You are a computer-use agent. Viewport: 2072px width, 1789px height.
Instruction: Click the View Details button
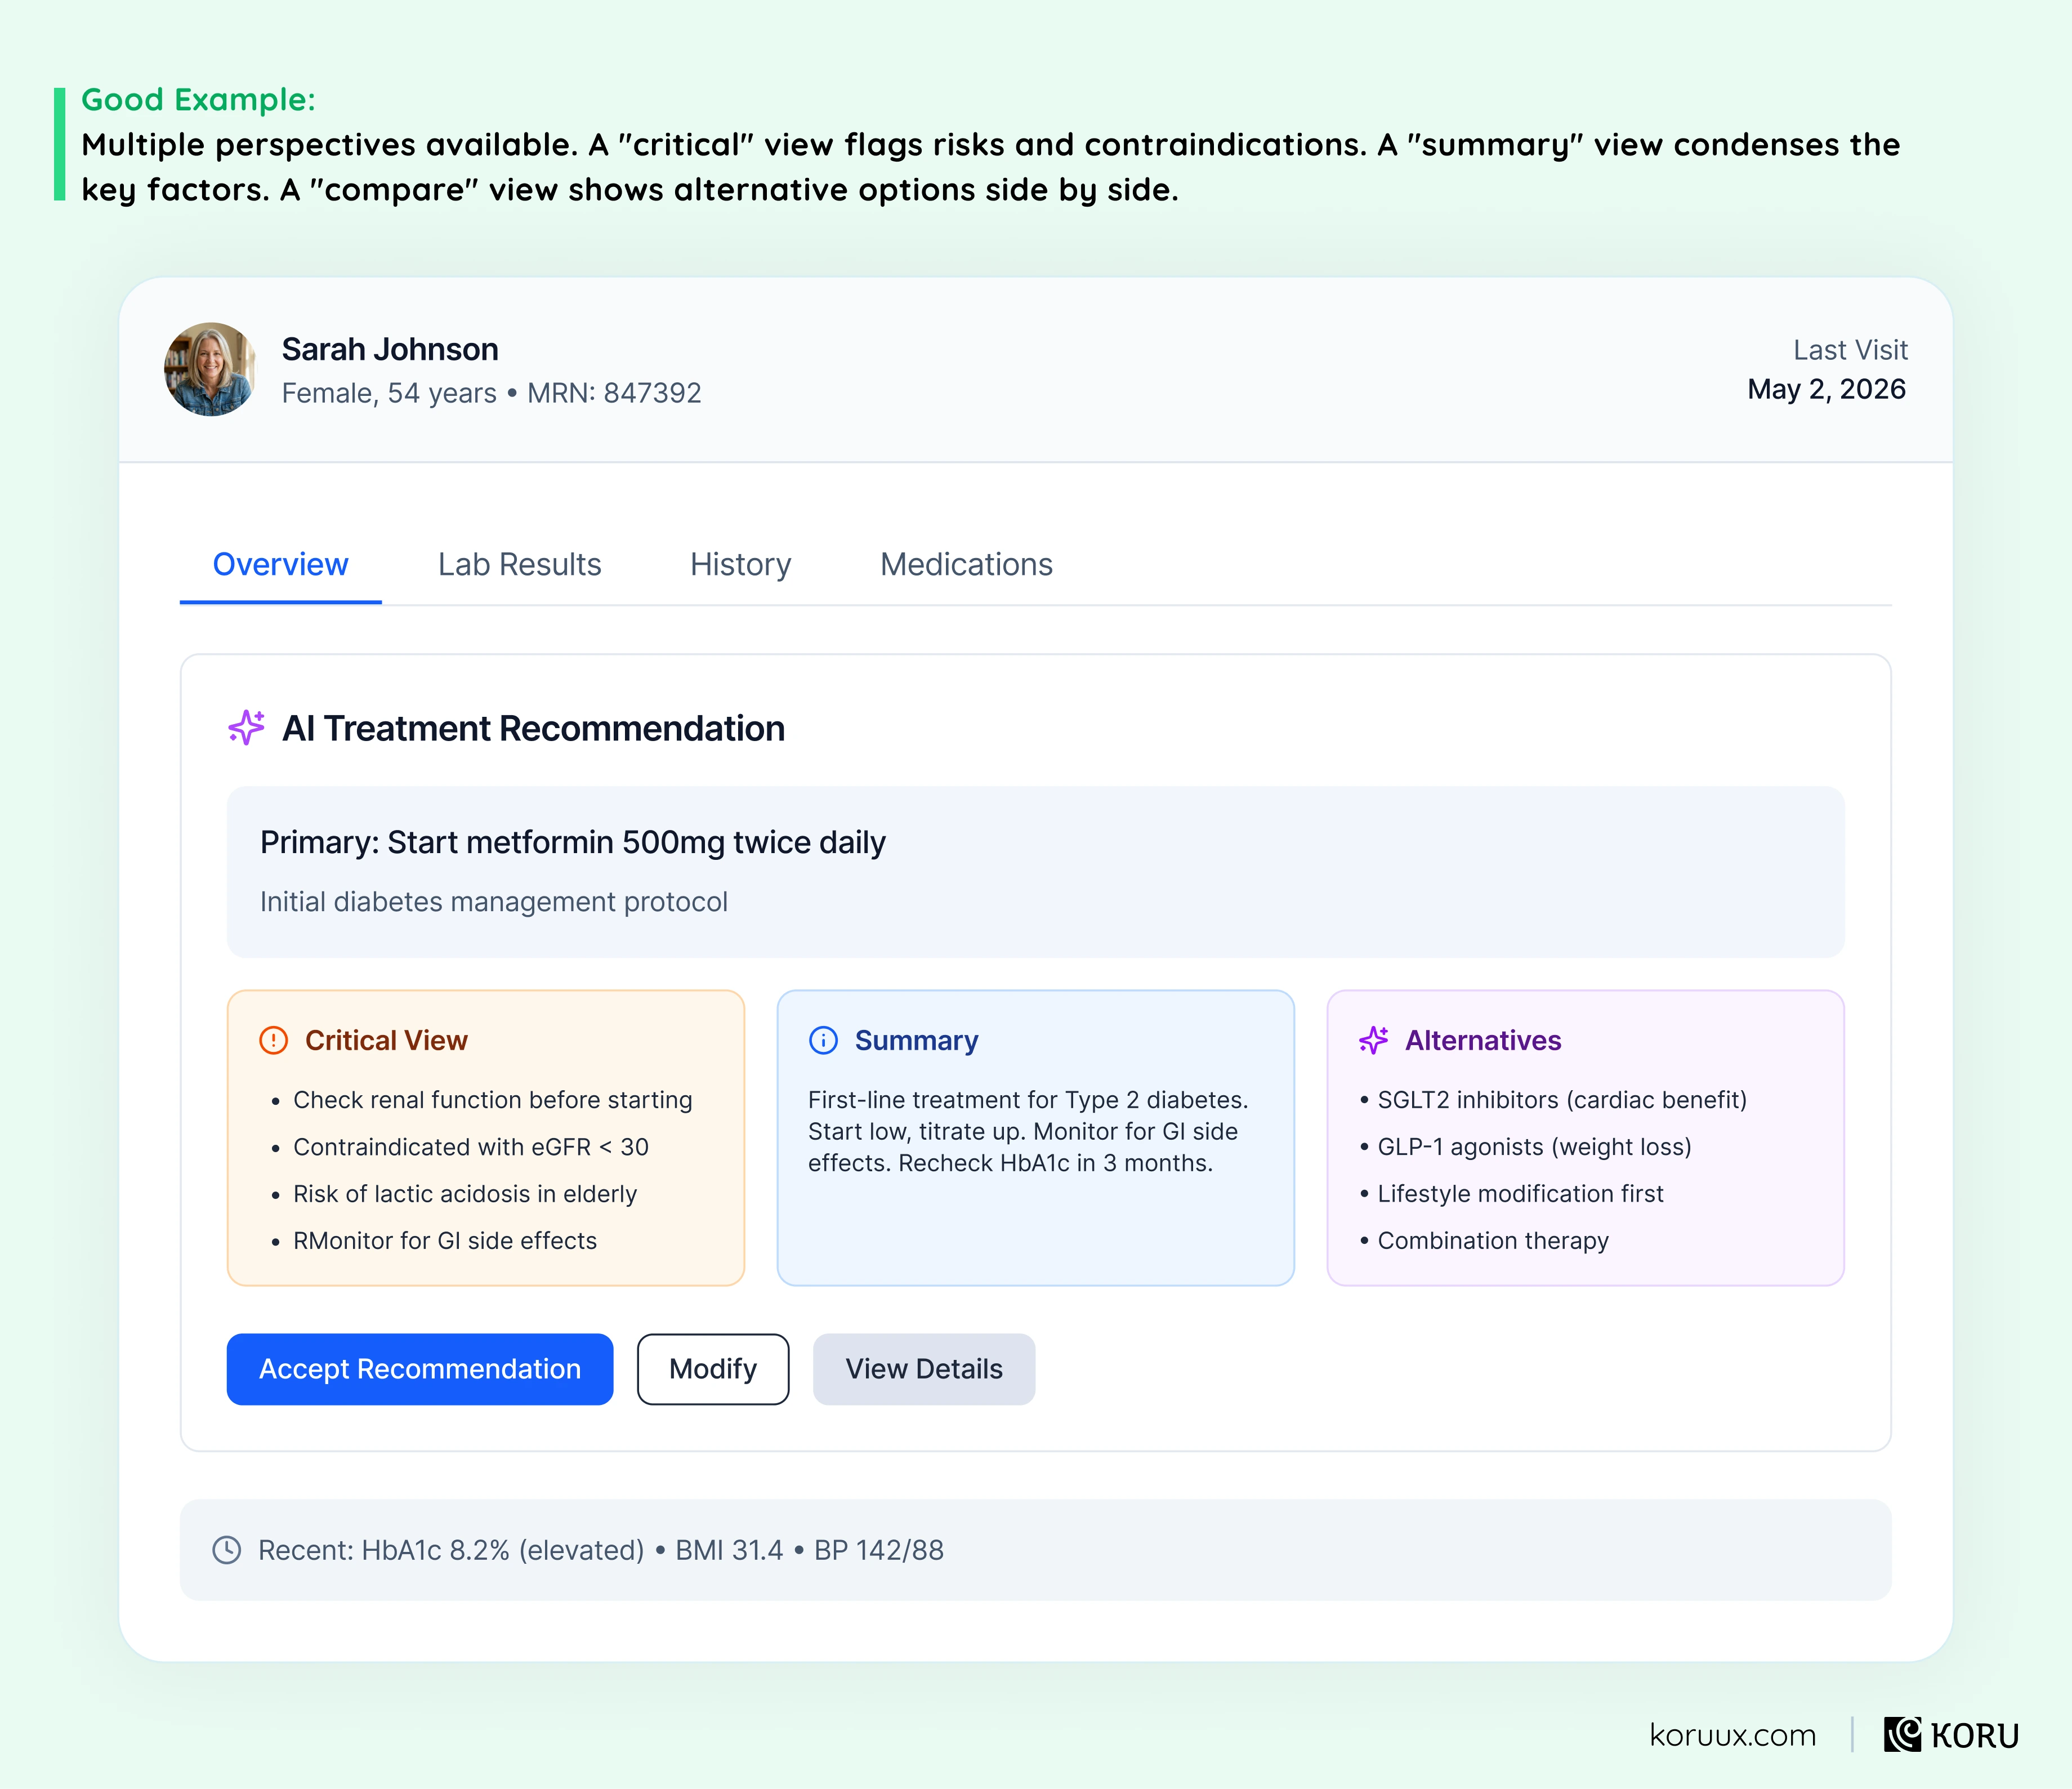pyautogui.click(x=924, y=1369)
